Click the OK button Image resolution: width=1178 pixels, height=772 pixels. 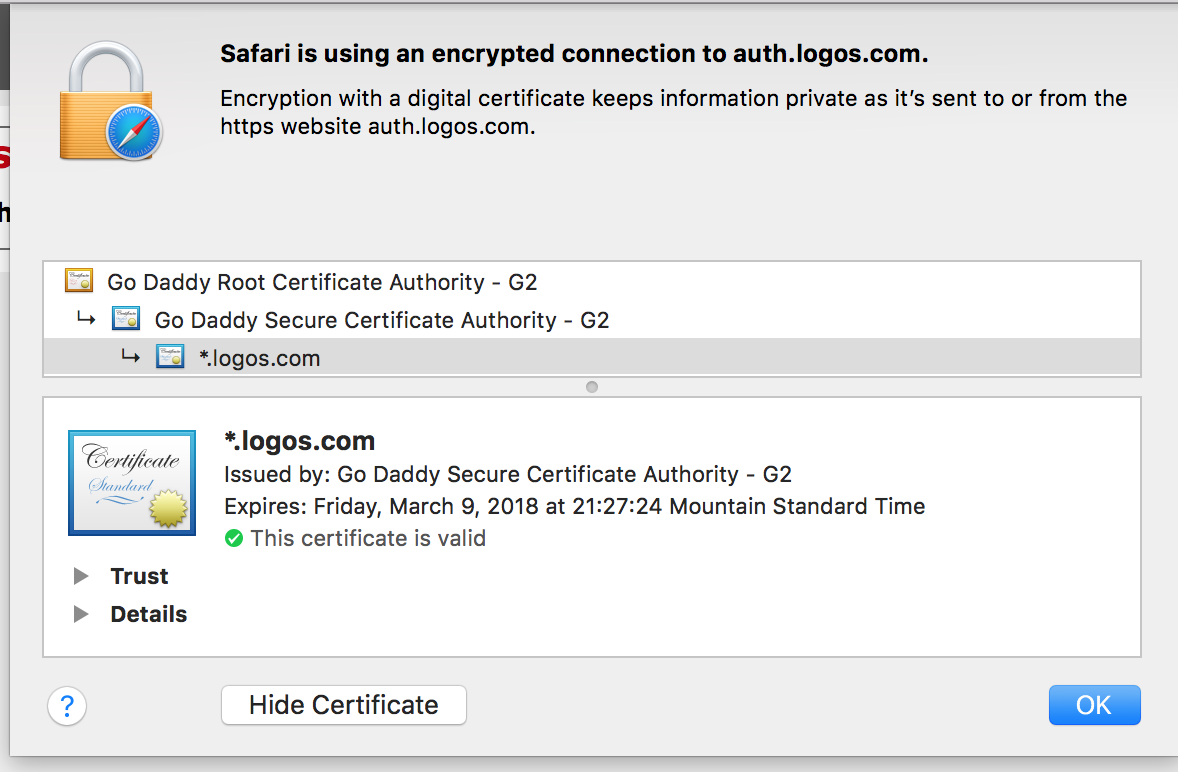(x=1094, y=705)
